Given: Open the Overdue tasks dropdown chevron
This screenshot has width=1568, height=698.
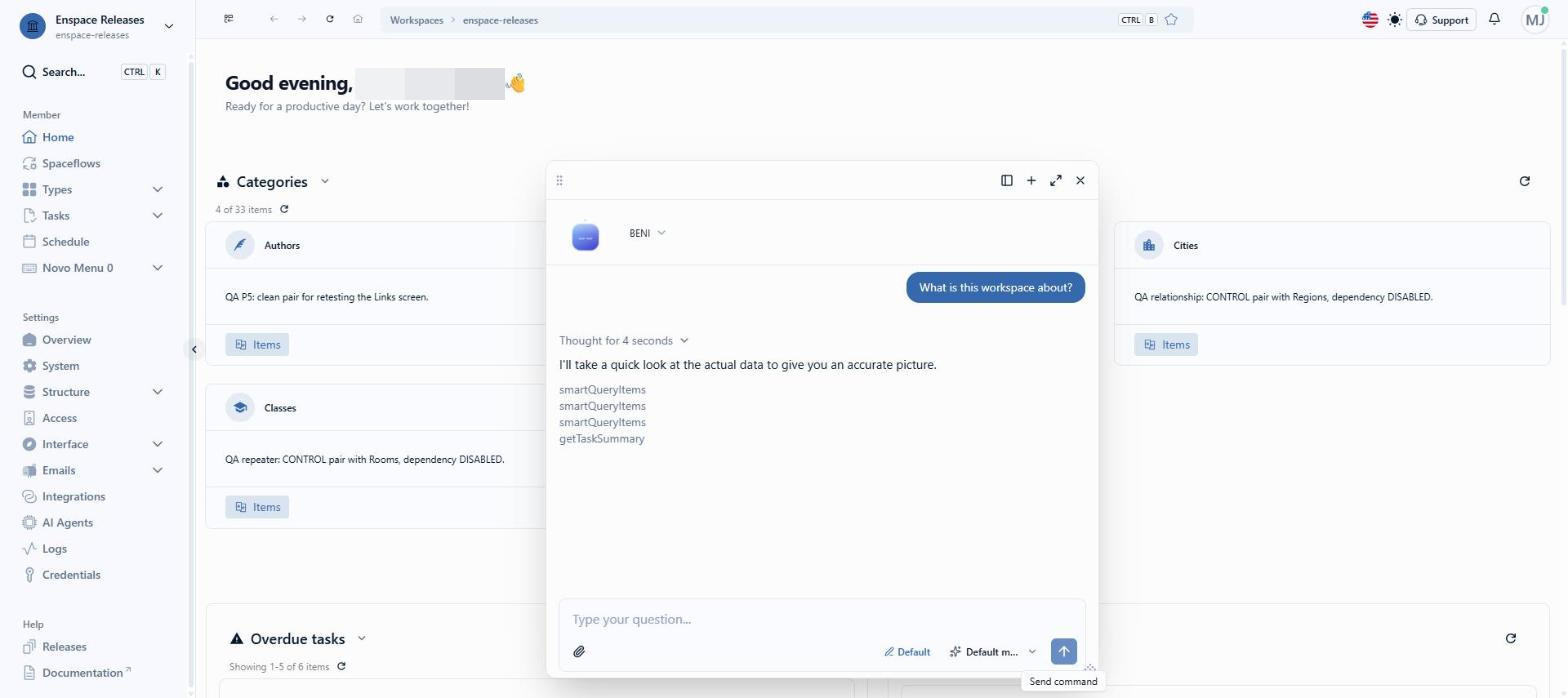Looking at the screenshot, I should pyautogui.click(x=361, y=638).
